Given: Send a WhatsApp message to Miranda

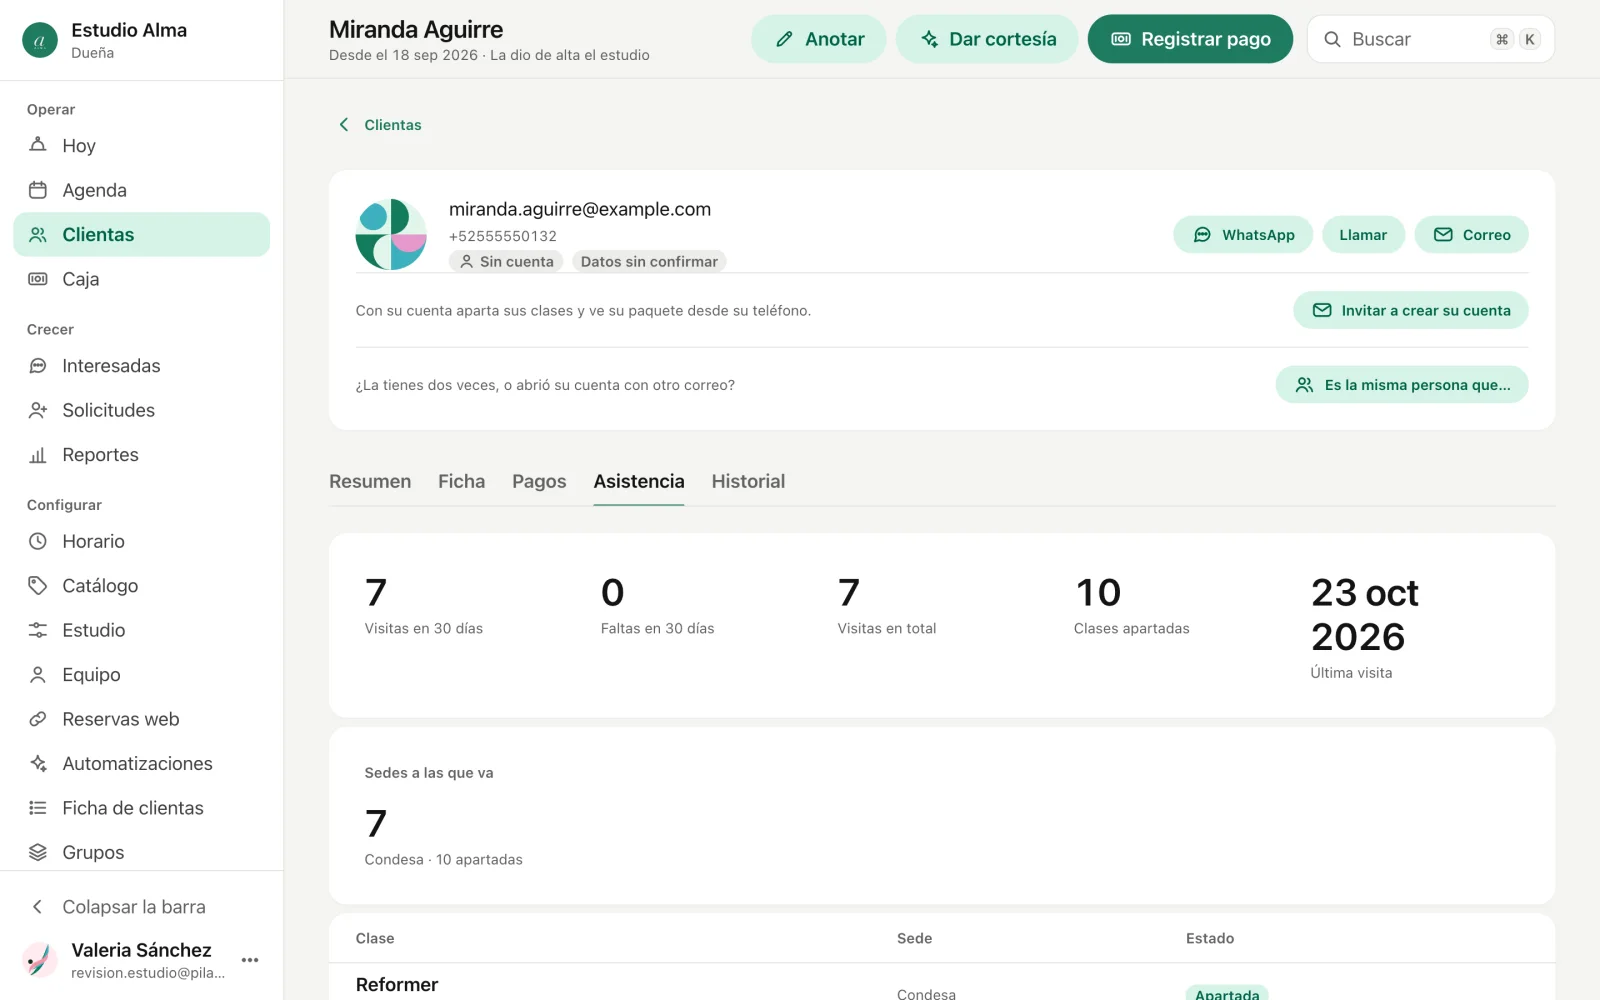Looking at the screenshot, I should tap(1243, 235).
